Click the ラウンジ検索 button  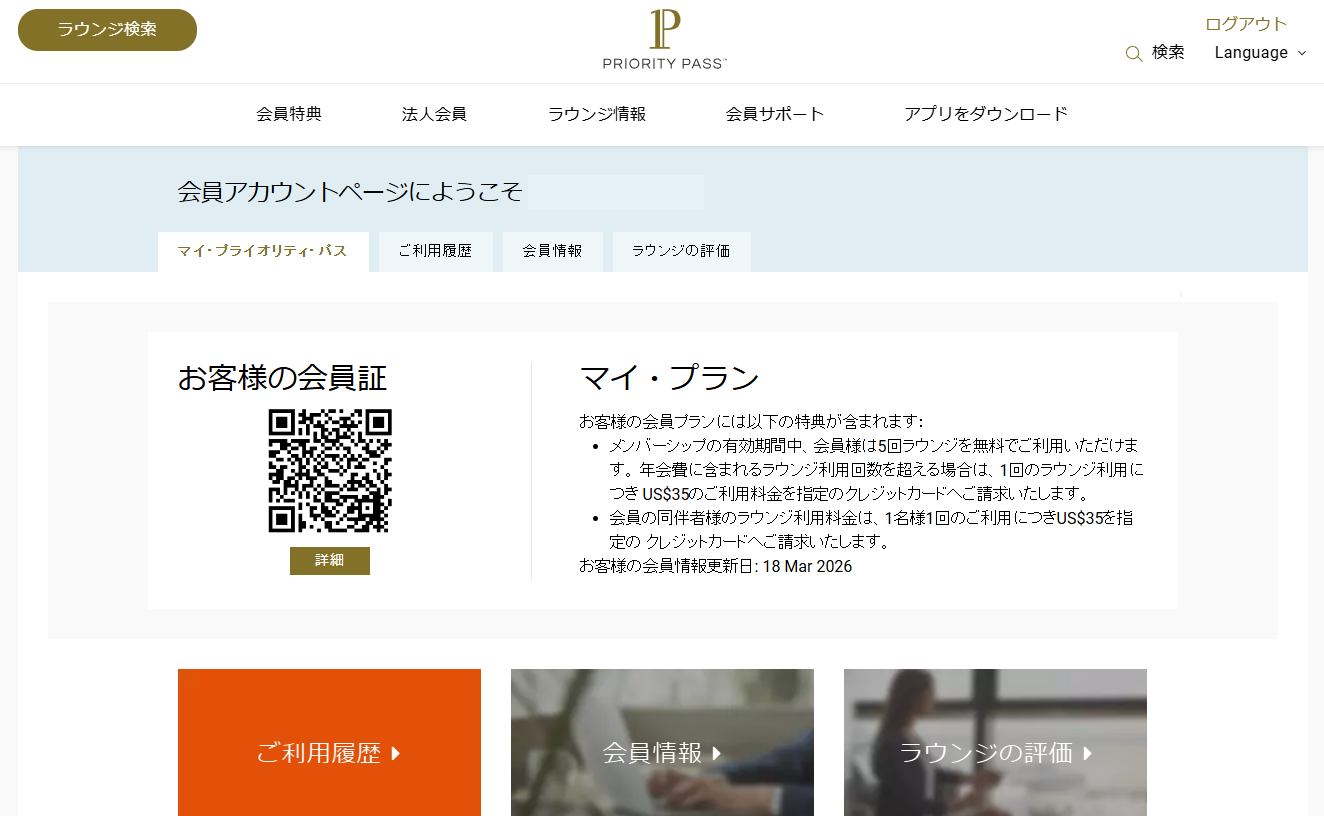coord(107,30)
